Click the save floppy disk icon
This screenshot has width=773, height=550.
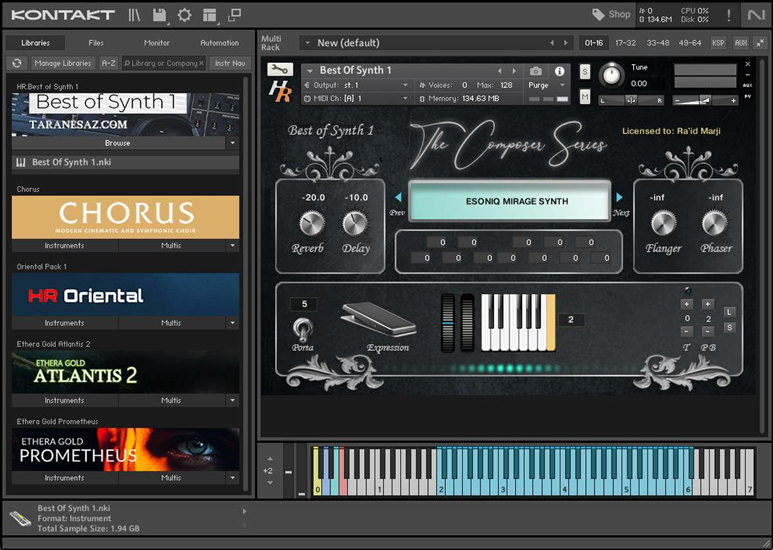160,15
